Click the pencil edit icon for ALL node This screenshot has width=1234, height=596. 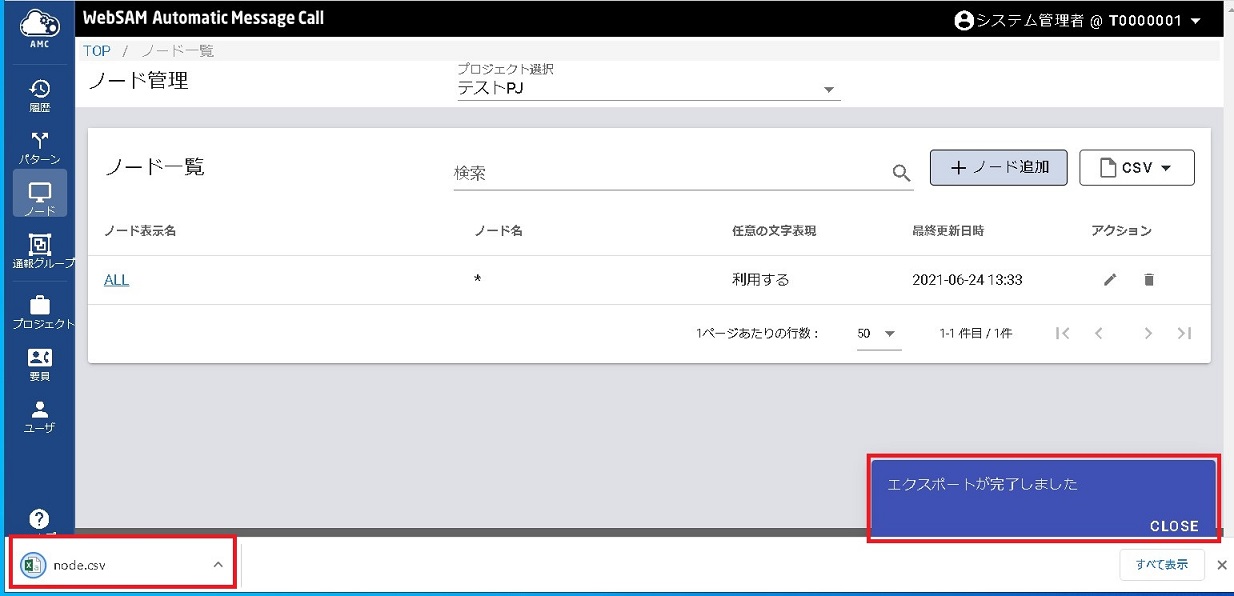1110,280
